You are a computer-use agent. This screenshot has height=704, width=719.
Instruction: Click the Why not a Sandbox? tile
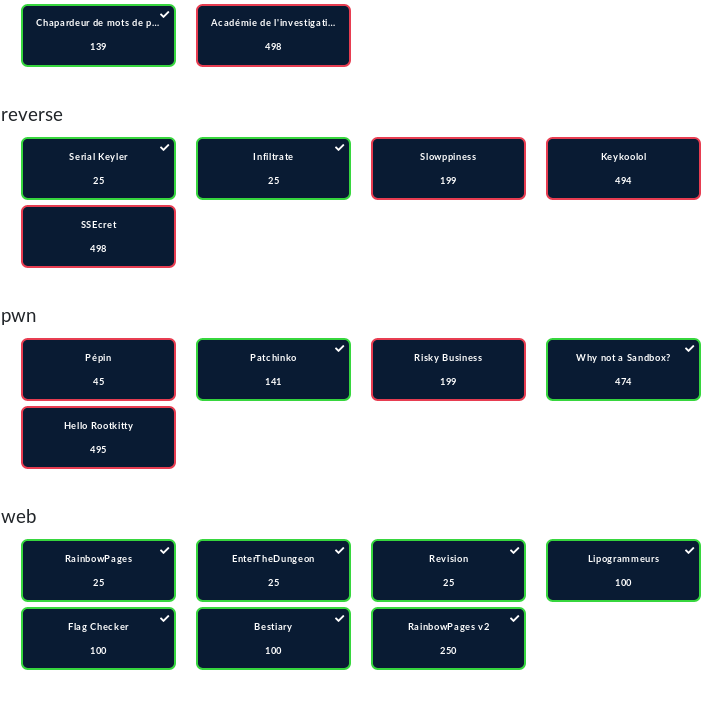[x=623, y=369]
